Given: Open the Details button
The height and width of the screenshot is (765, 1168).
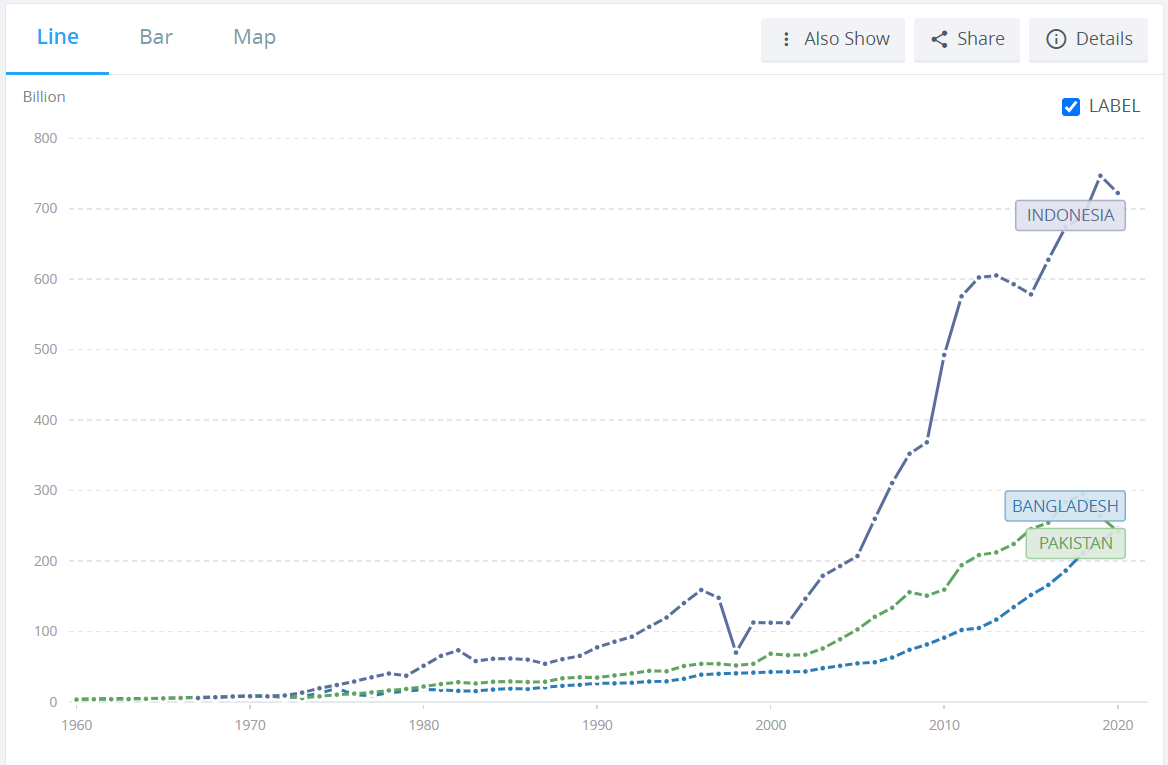Looking at the screenshot, I should [1088, 39].
